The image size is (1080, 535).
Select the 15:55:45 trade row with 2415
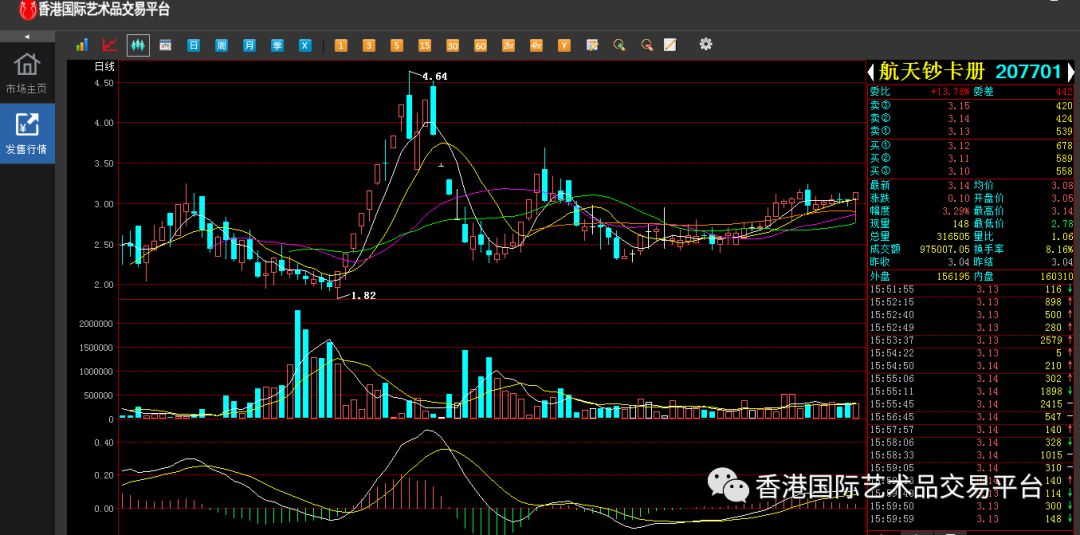pos(970,404)
